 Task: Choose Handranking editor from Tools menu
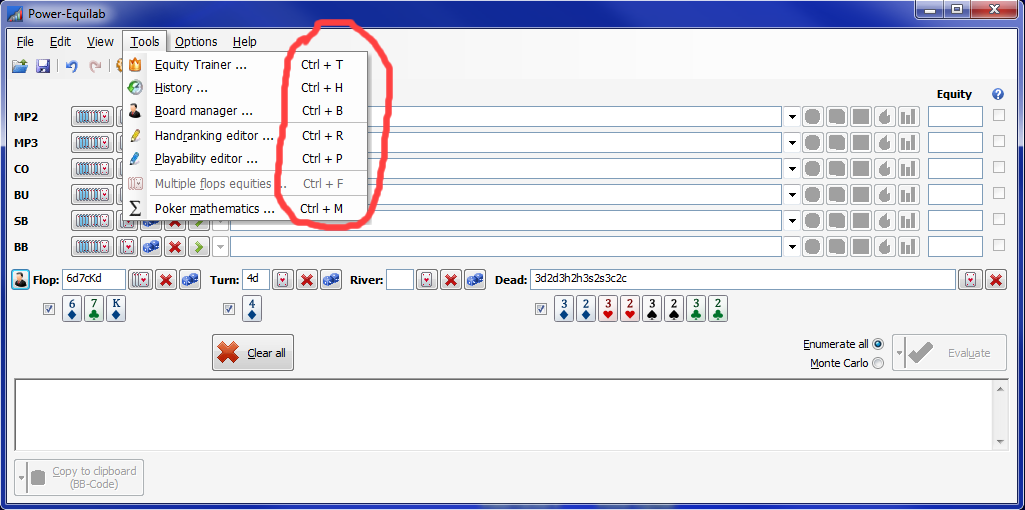[246, 136]
